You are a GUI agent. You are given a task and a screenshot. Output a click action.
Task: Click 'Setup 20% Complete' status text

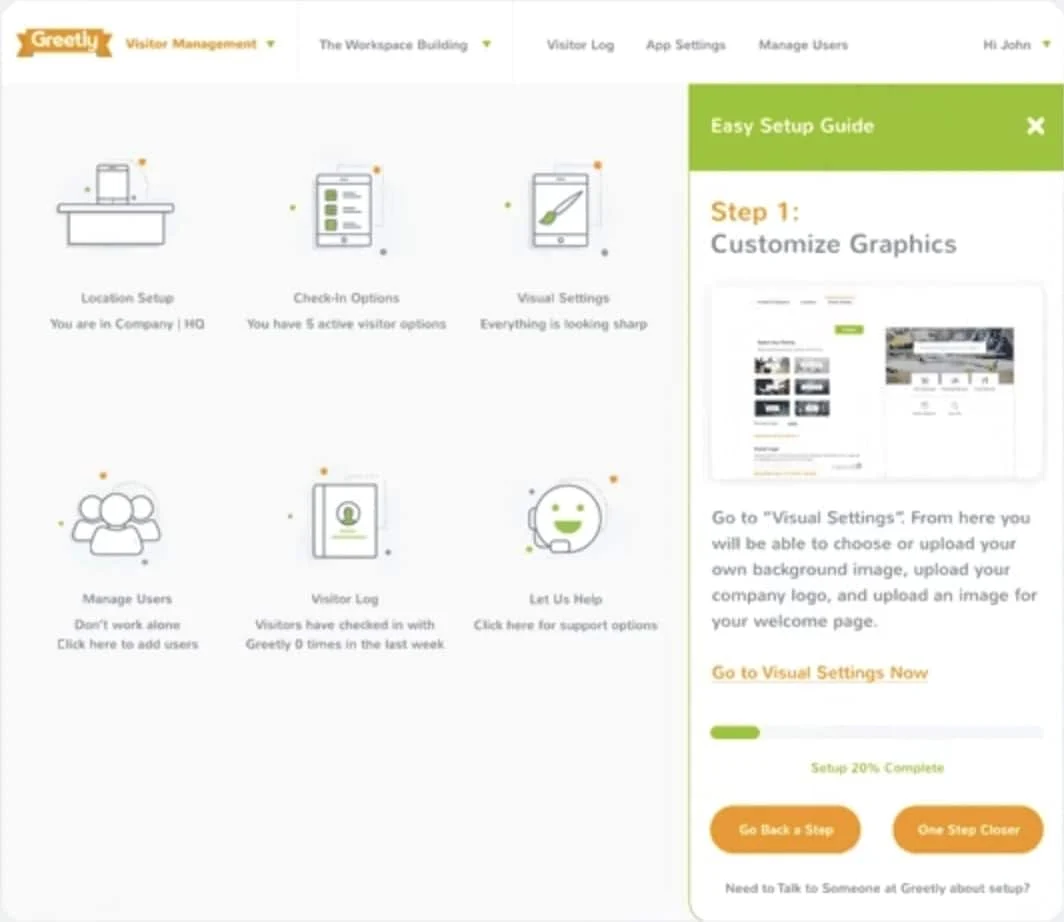click(x=877, y=767)
